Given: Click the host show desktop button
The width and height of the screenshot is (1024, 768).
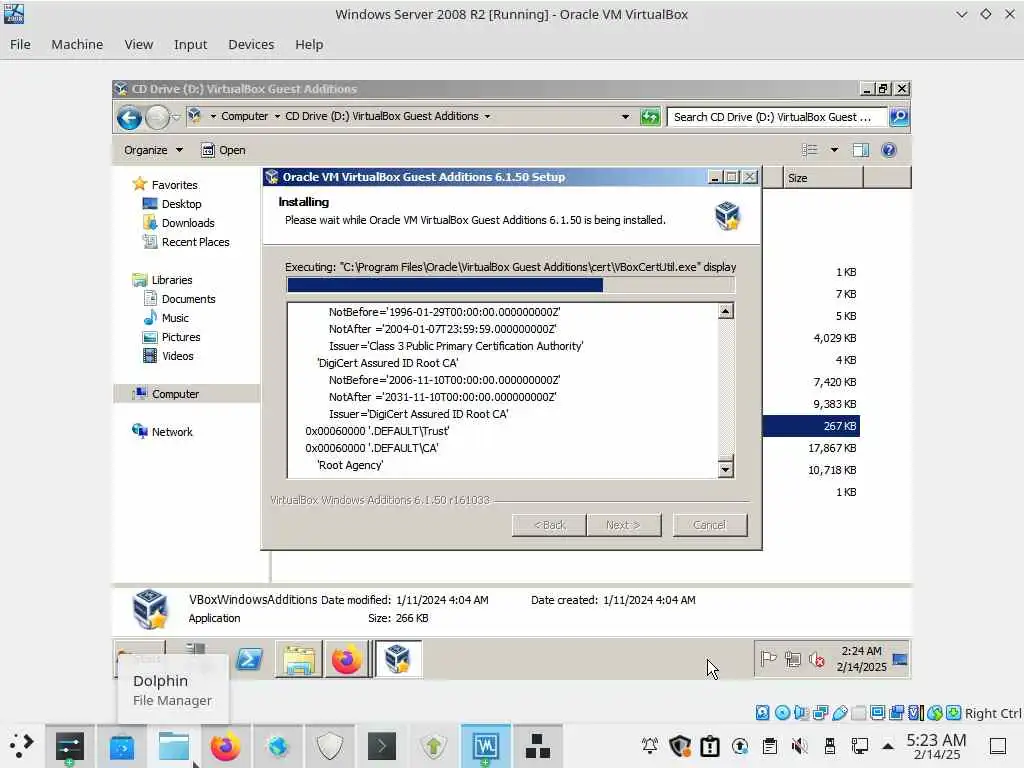Looking at the screenshot, I should point(998,746).
